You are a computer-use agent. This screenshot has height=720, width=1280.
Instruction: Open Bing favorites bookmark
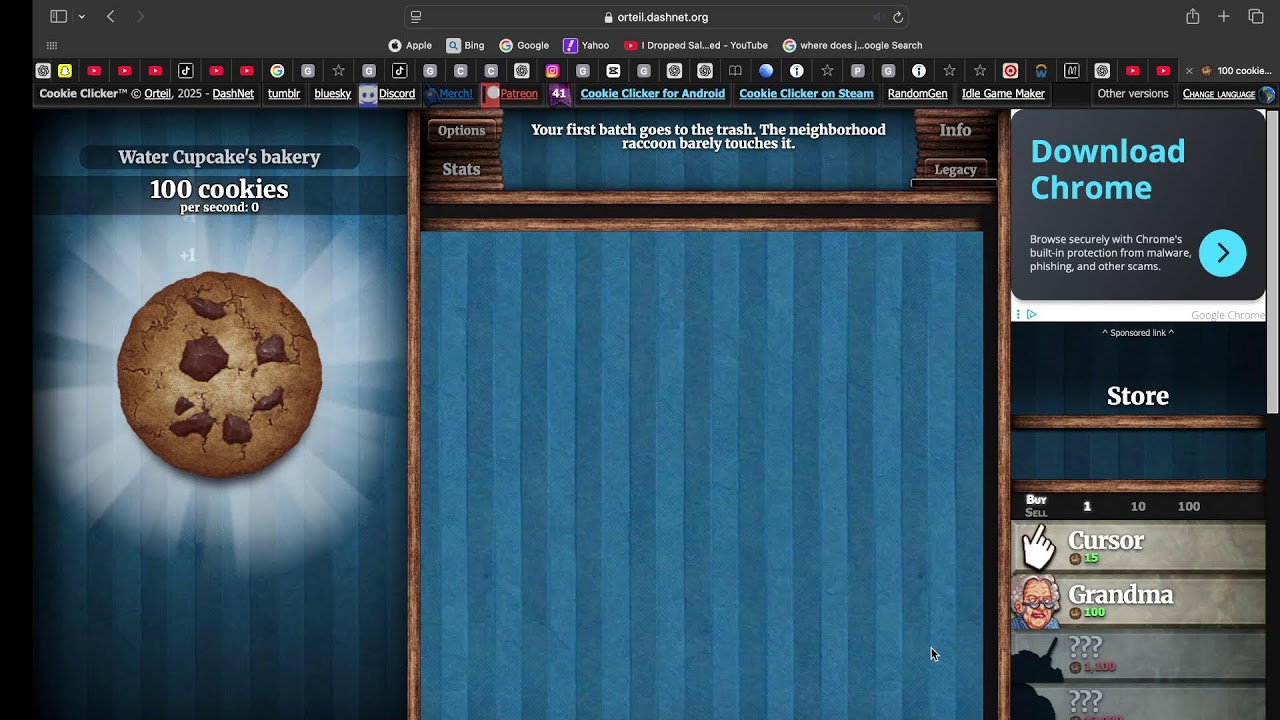pyautogui.click(x=465, y=45)
